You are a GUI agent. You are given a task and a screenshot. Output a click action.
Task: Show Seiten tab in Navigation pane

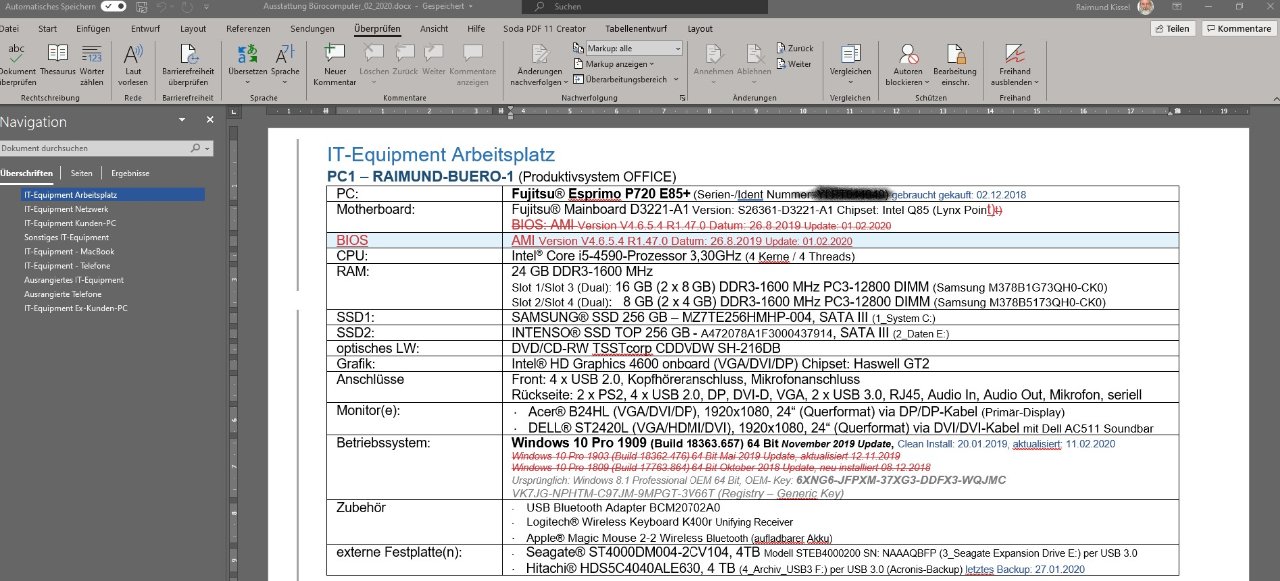[x=82, y=173]
